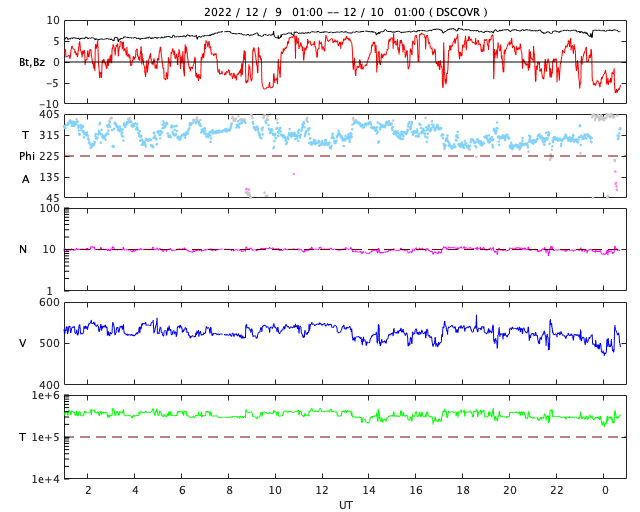This screenshot has width=640, height=512.
Task: Click the '225' tick on Phi axis
Action: point(49,156)
